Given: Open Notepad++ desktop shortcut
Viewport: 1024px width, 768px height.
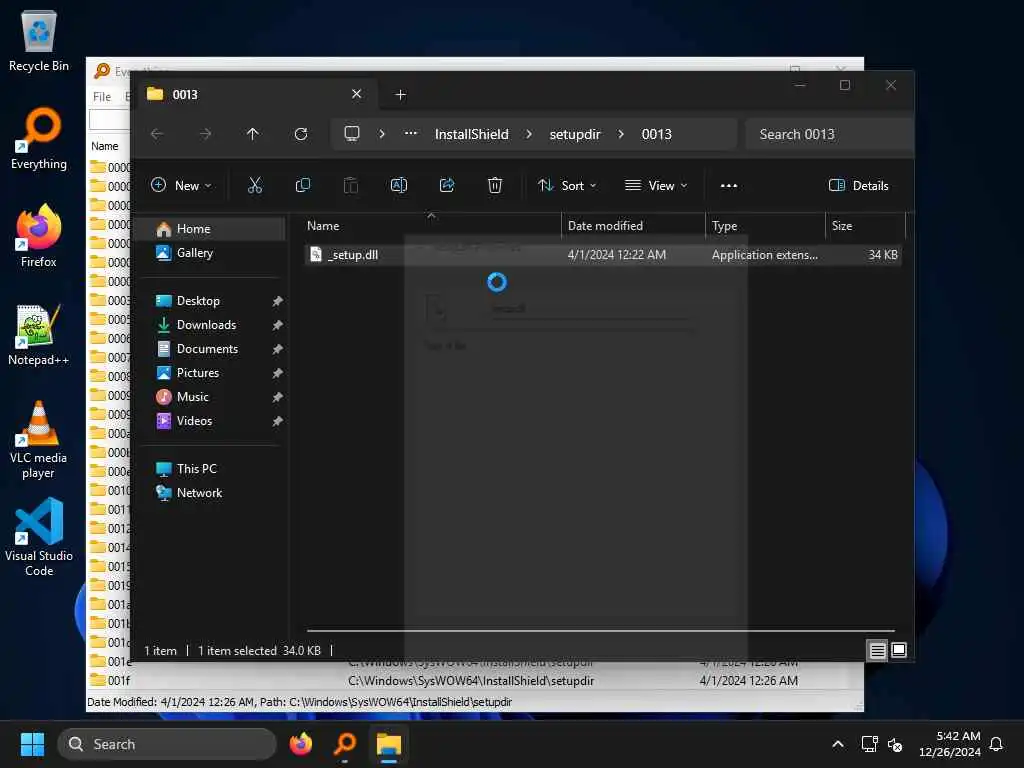Looking at the screenshot, I should (x=39, y=334).
